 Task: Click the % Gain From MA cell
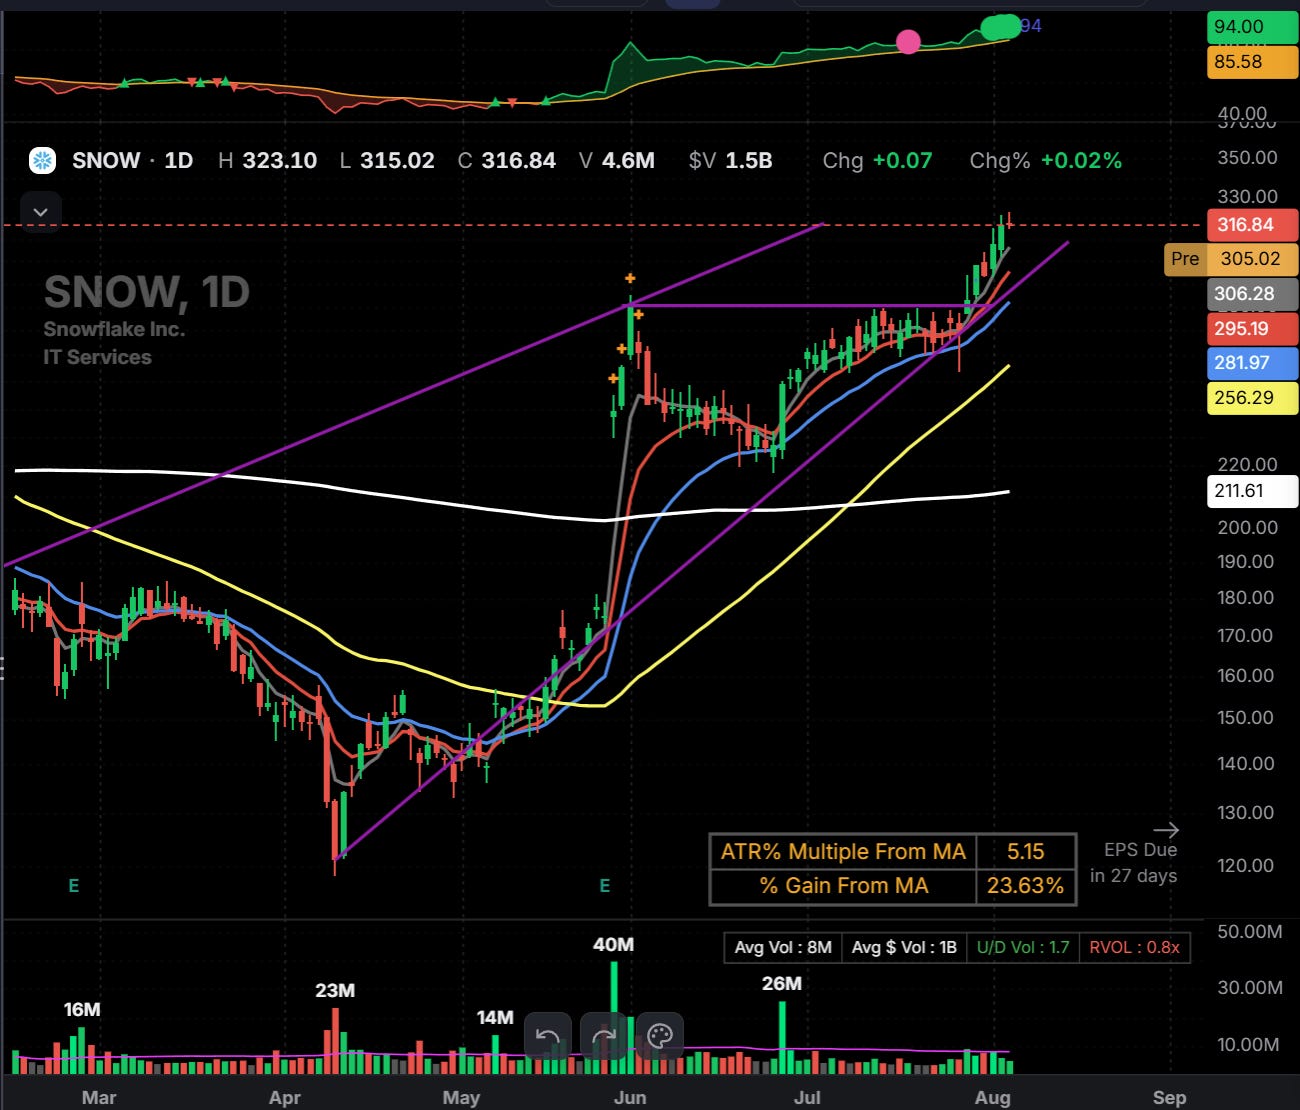pos(843,886)
